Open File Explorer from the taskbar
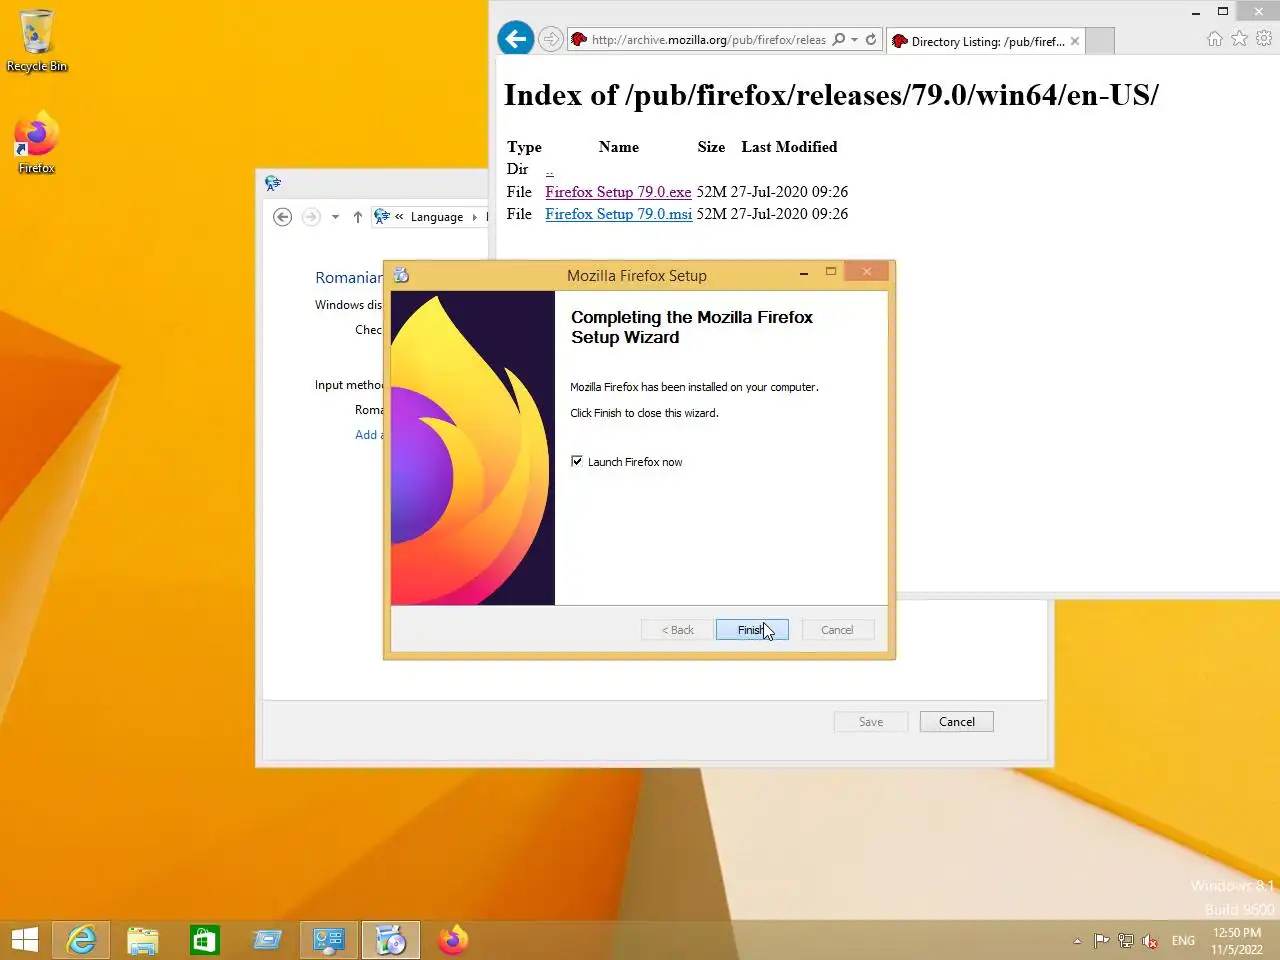The width and height of the screenshot is (1280, 960). (143, 940)
